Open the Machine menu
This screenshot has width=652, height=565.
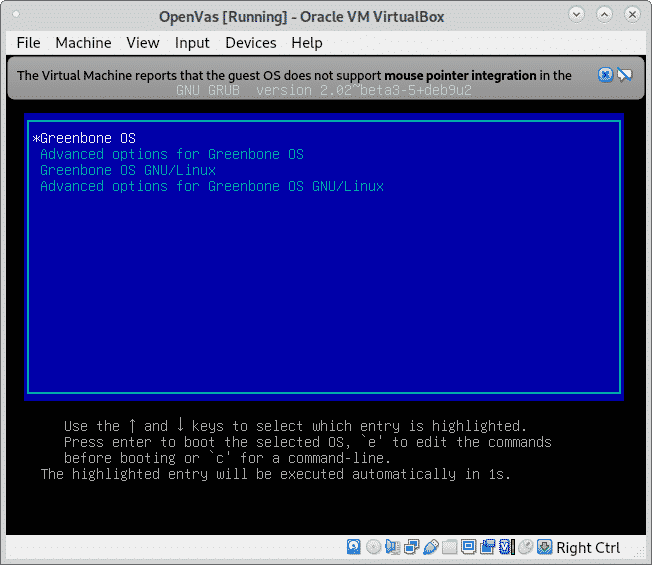click(84, 43)
